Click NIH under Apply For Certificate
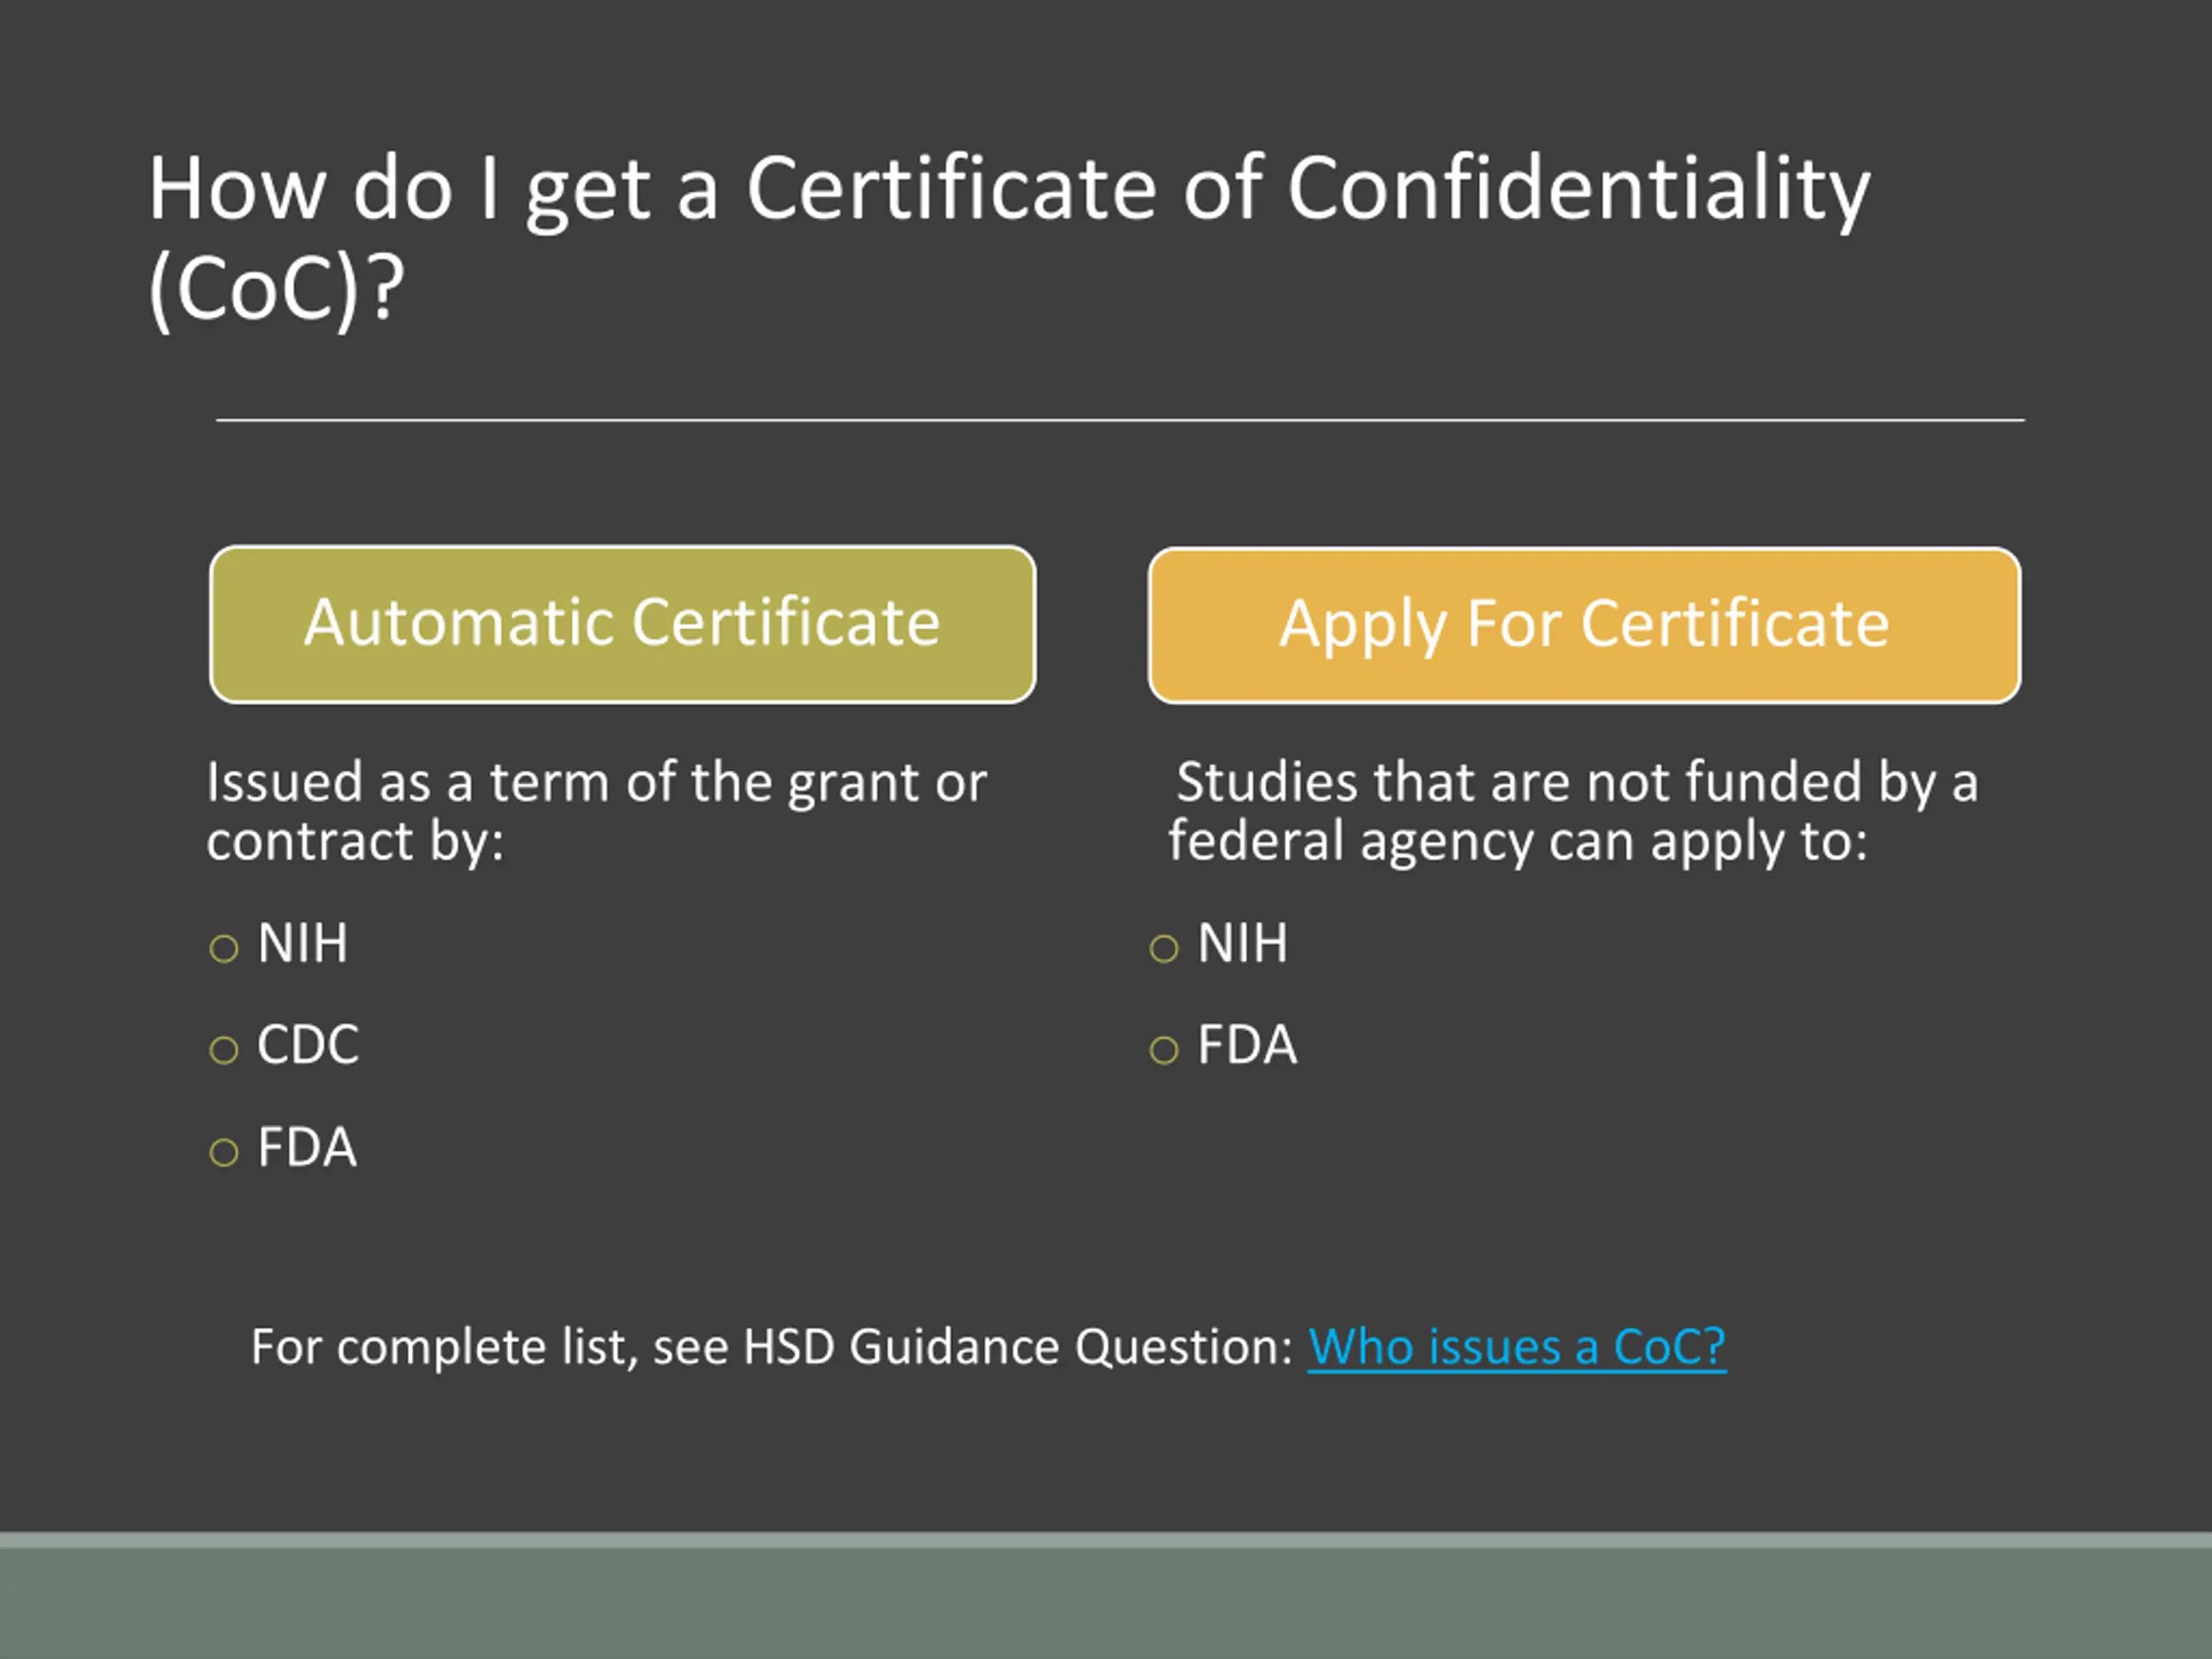2212x1659 pixels. (x=1243, y=943)
